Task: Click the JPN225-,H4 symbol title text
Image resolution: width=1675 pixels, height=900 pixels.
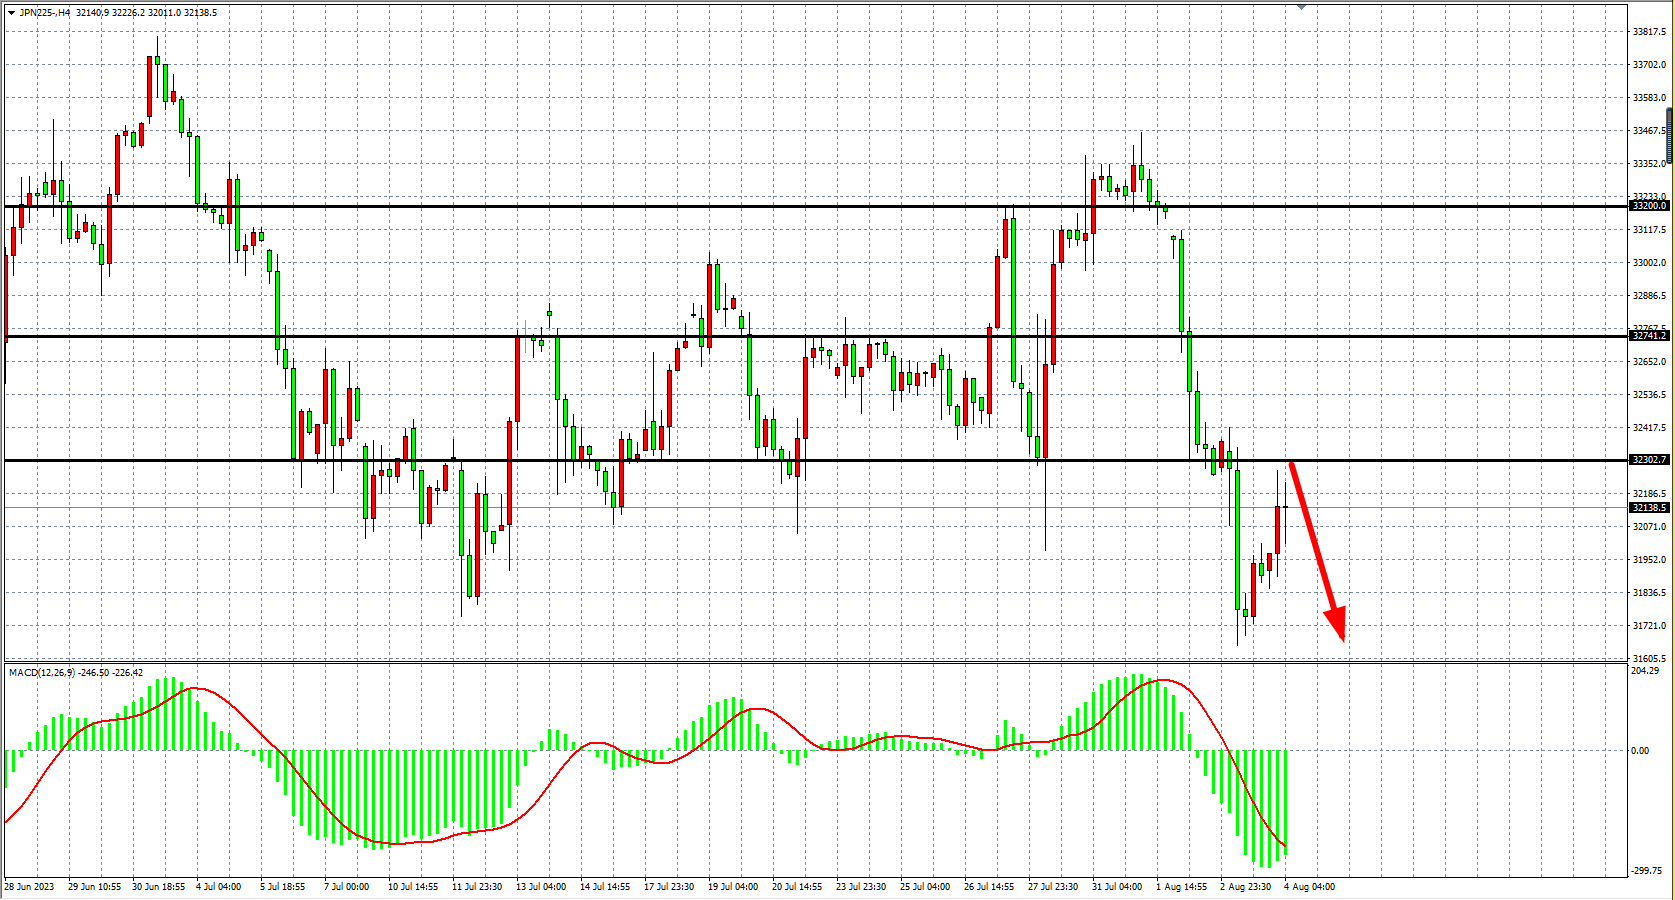Action: click(45, 13)
